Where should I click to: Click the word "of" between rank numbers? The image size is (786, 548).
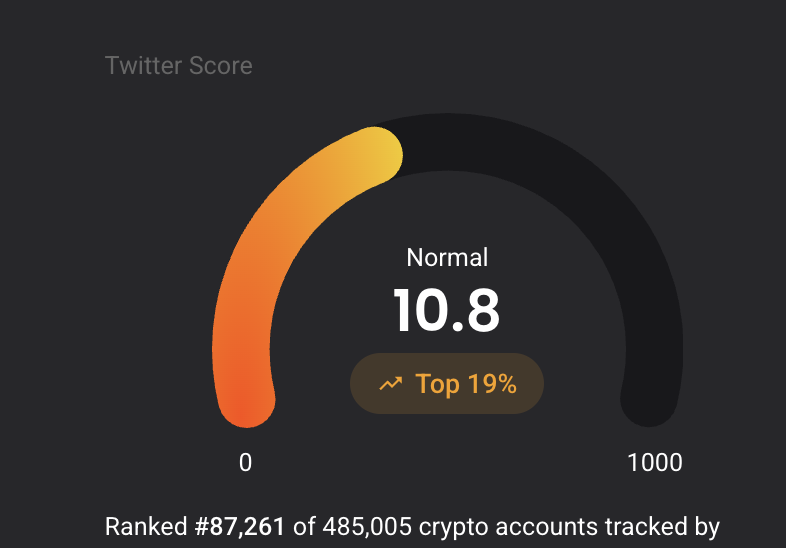tap(304, 527)
